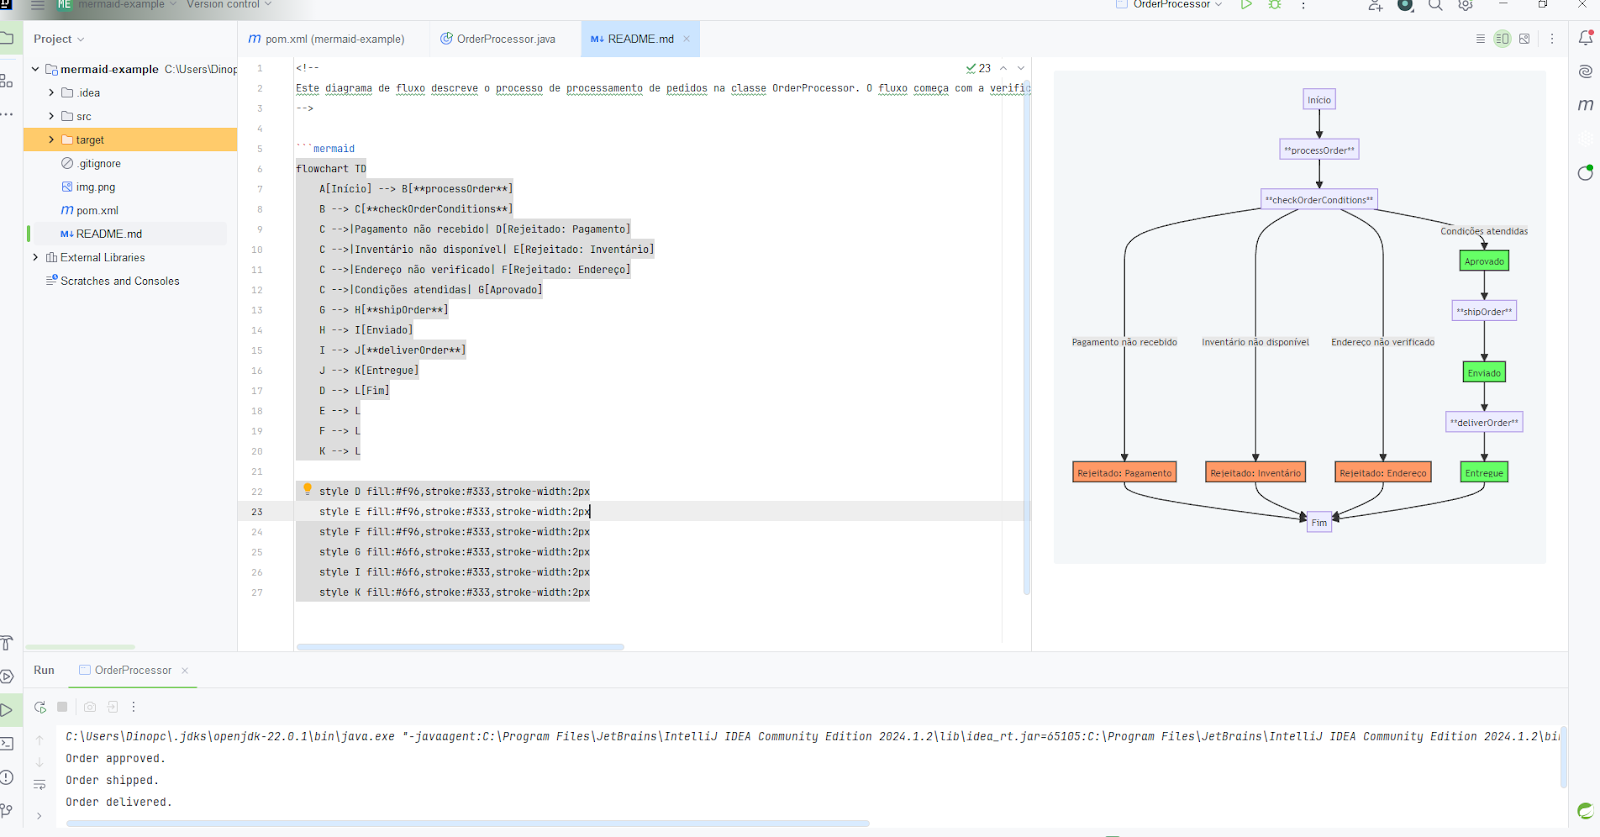This screenshot has height=837, width=1600.
Task: Open the Maven tool window
Action: click(1585, 104)
